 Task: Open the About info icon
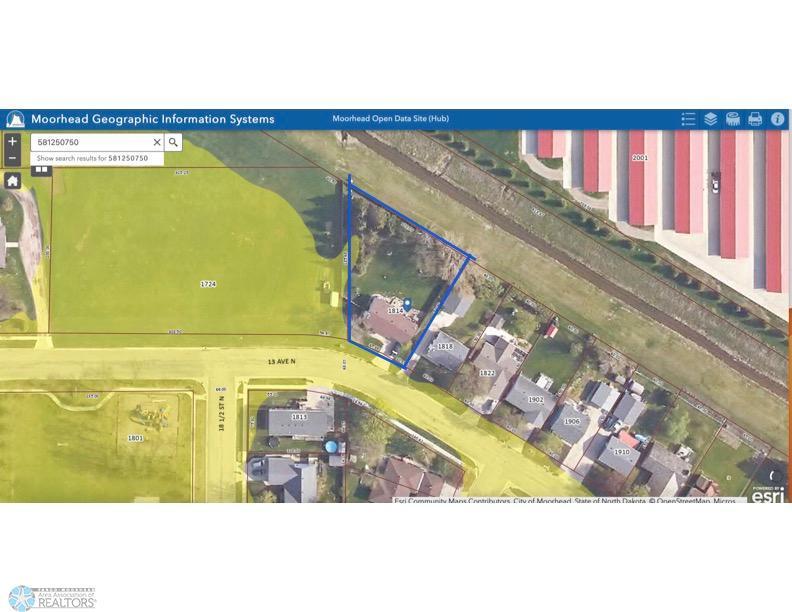point(777,119)
